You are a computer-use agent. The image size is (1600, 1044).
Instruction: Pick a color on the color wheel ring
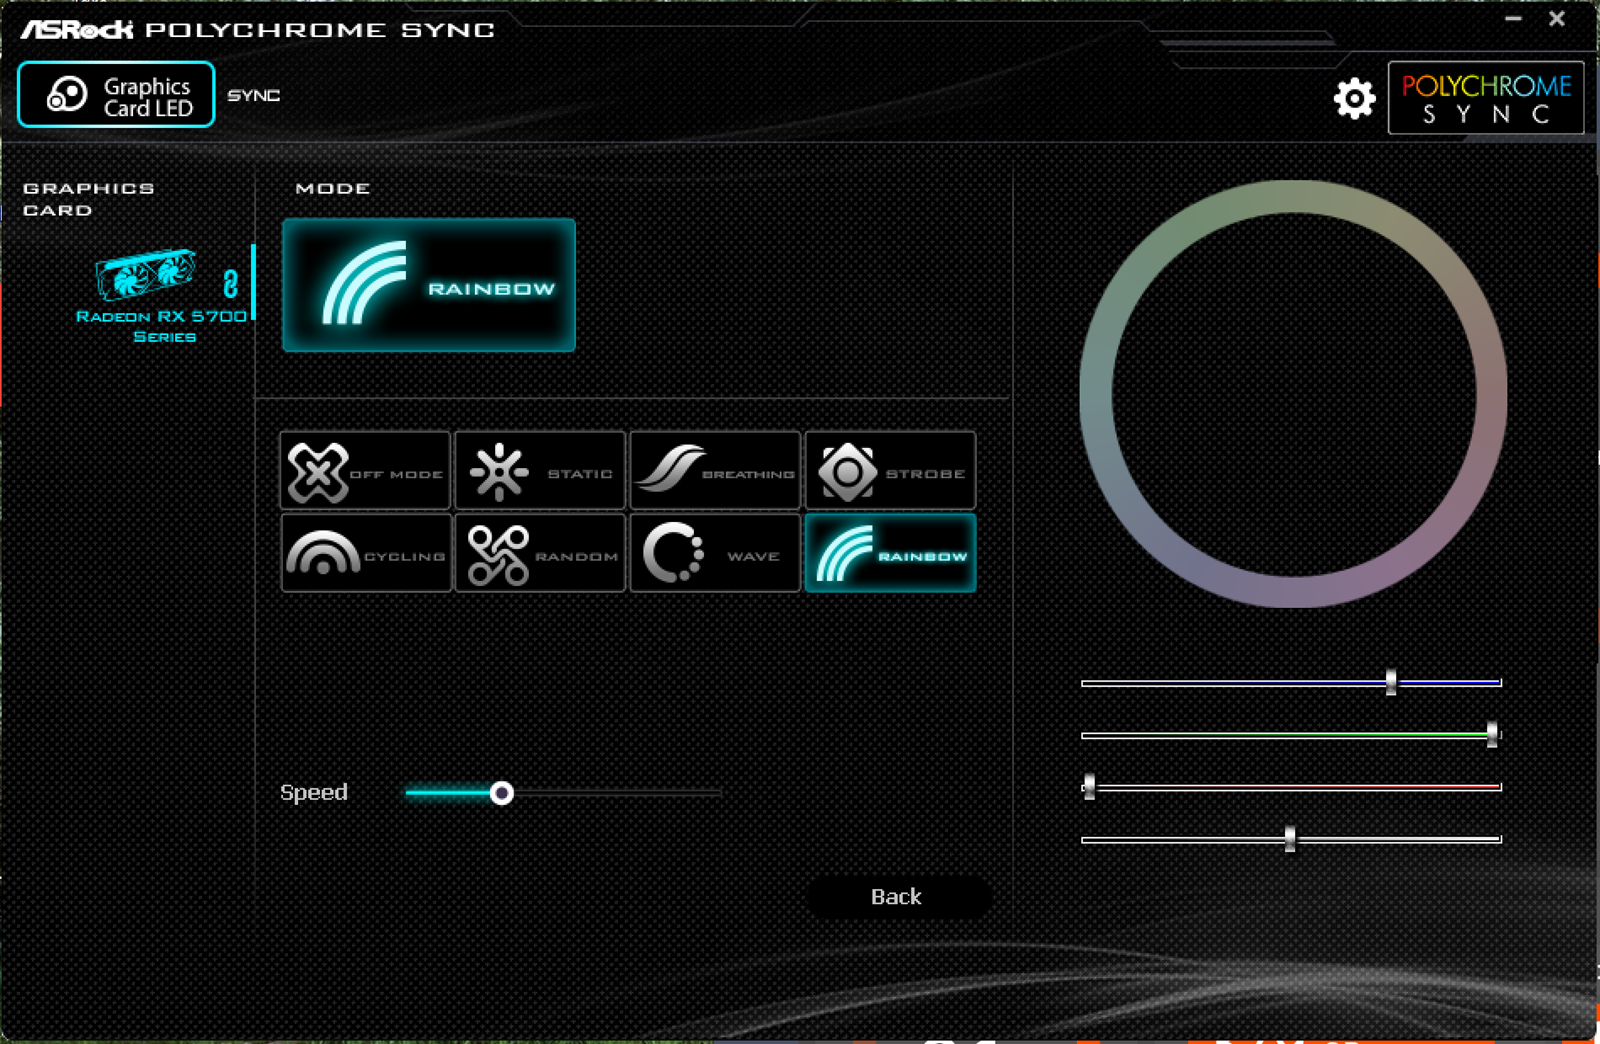click(x=1294, y=196)
